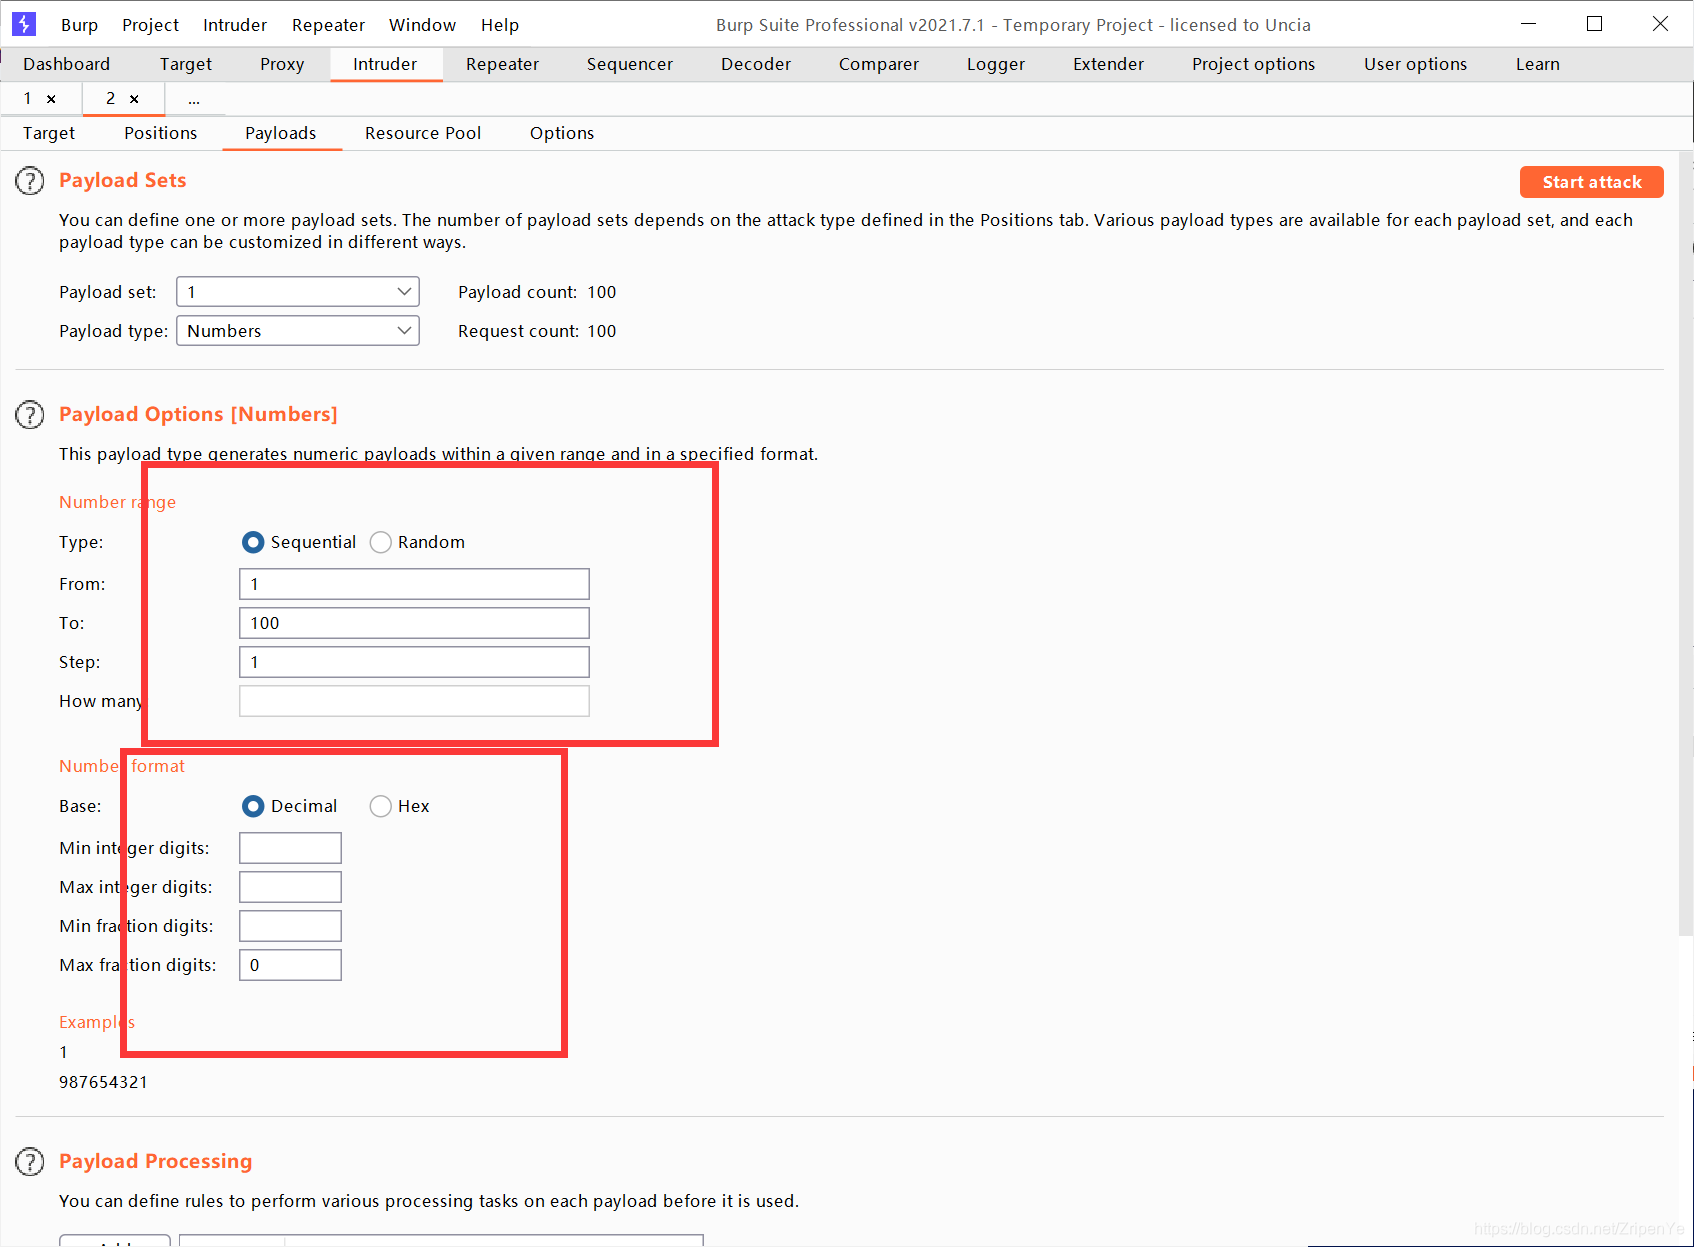1694x1247 pixels.
Task: Select Random number range type
Action: tap(381, 542)
